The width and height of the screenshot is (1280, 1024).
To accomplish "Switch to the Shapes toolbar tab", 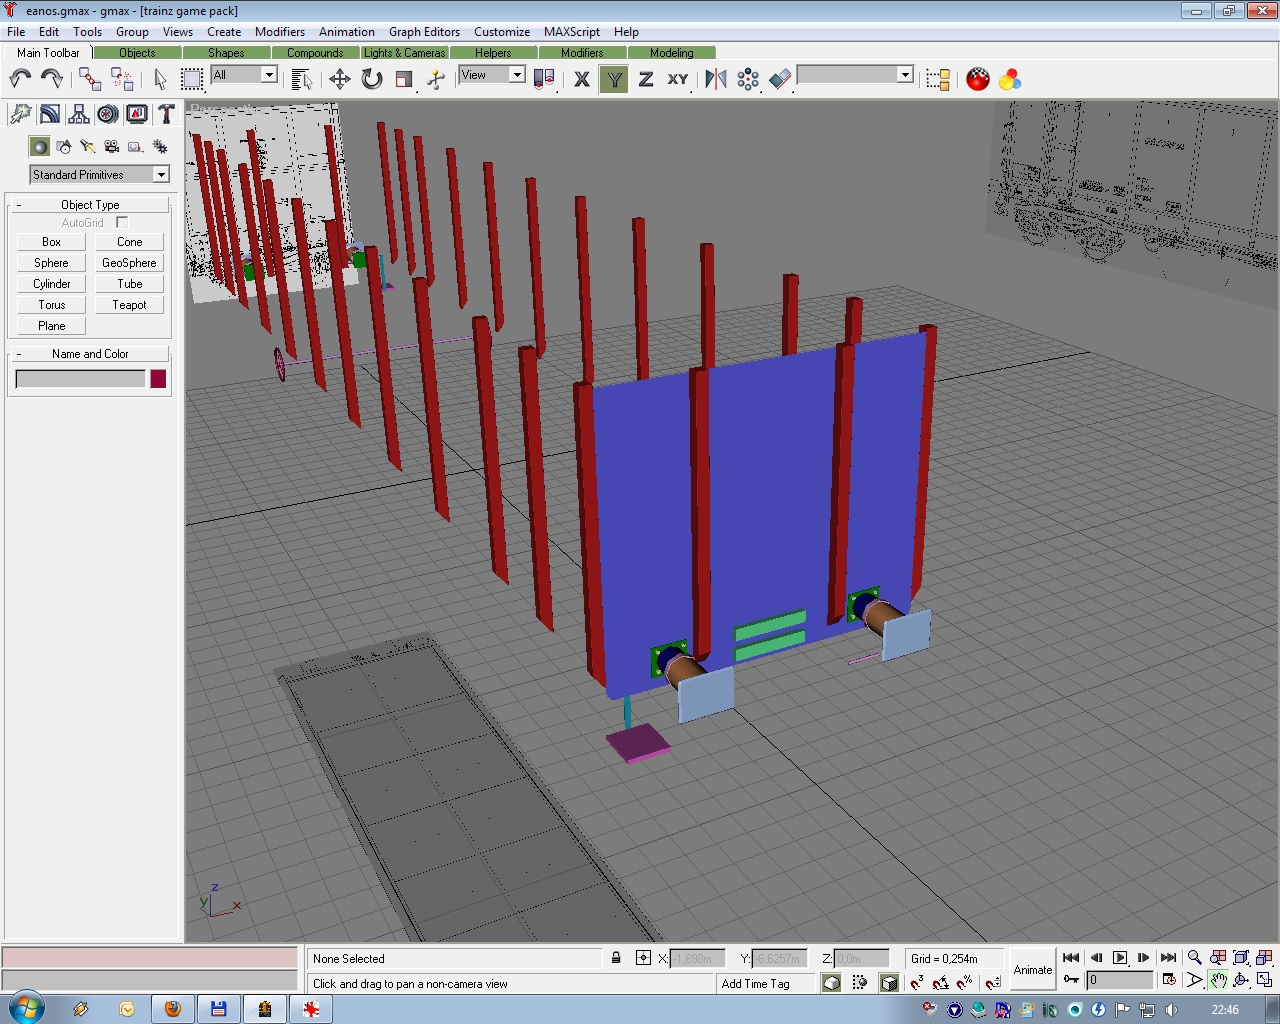I will (x=226, y=53).
